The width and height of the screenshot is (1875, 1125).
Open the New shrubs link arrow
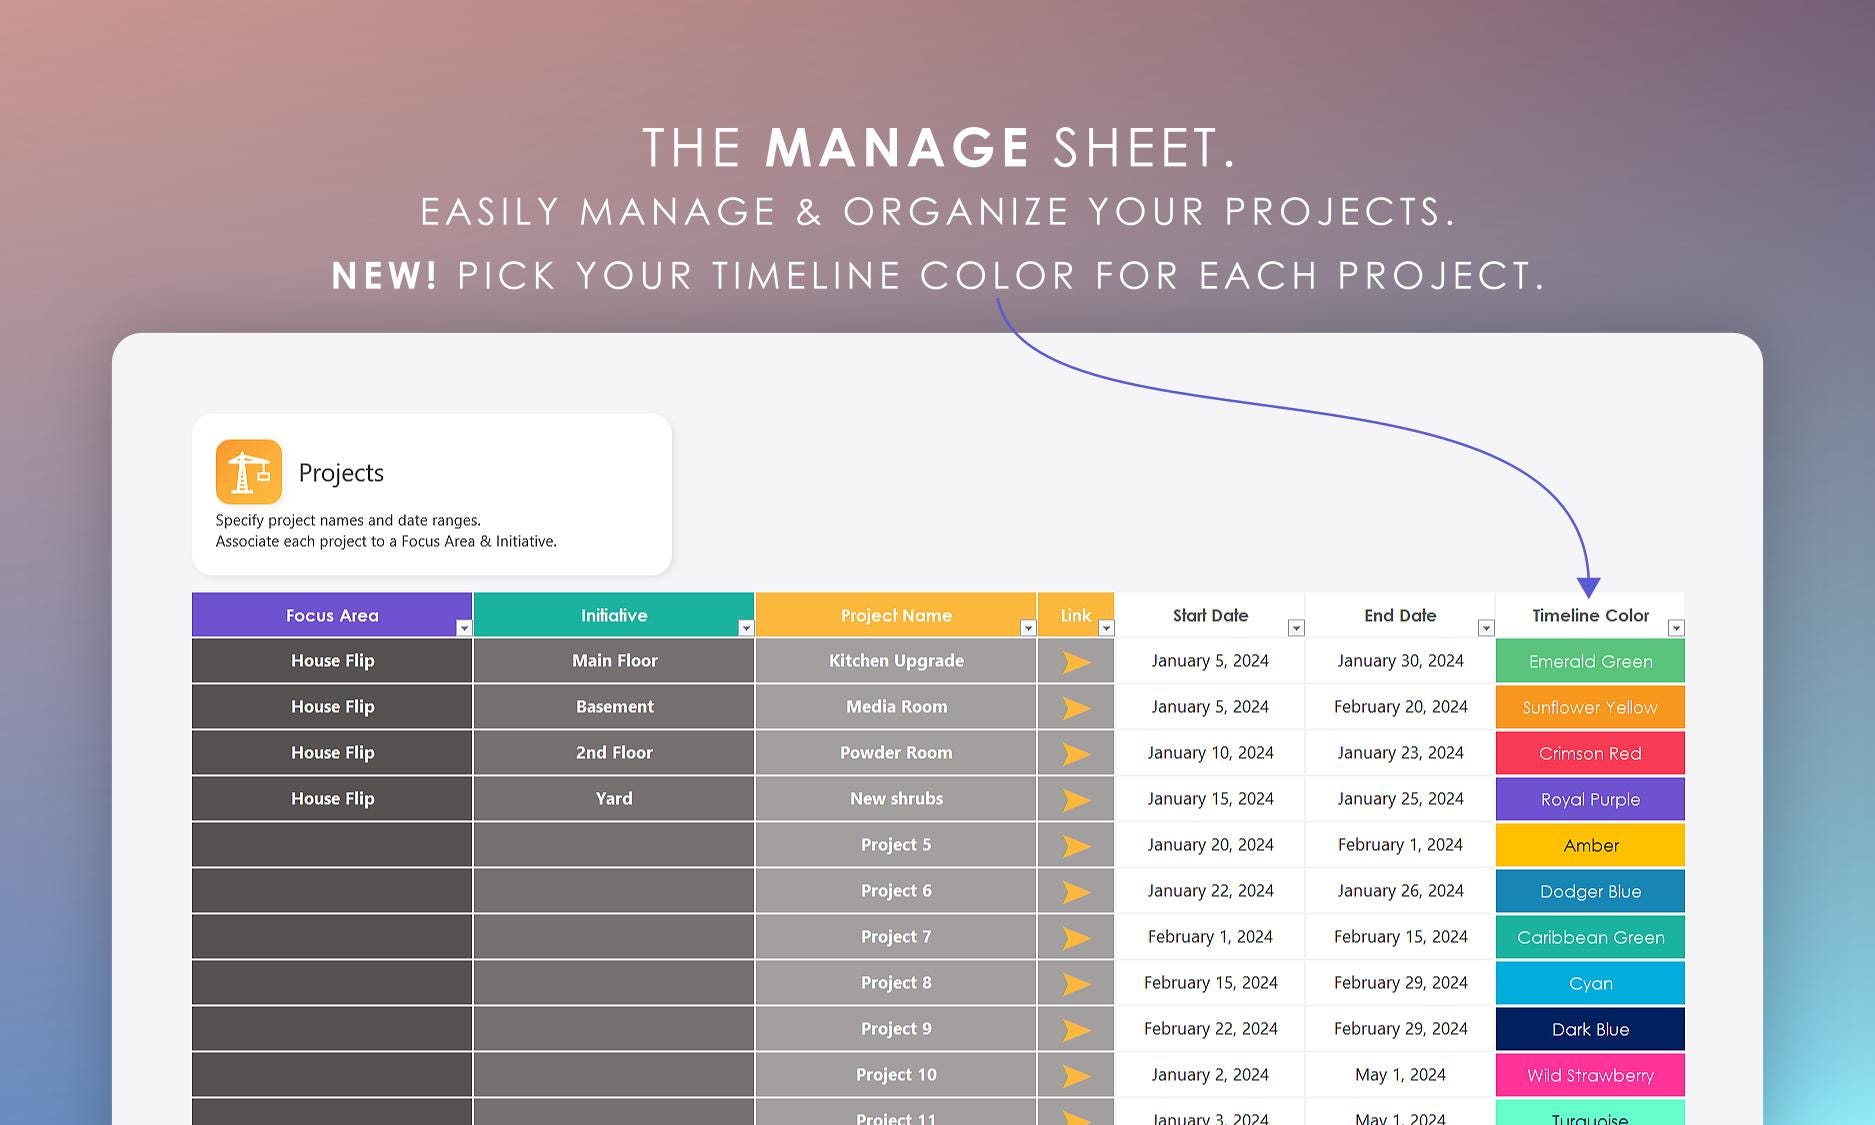1076,798
